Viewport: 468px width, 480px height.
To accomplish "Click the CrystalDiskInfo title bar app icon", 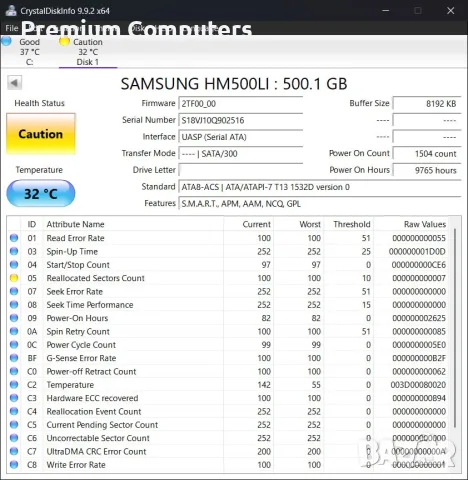I will click(11, 10).
